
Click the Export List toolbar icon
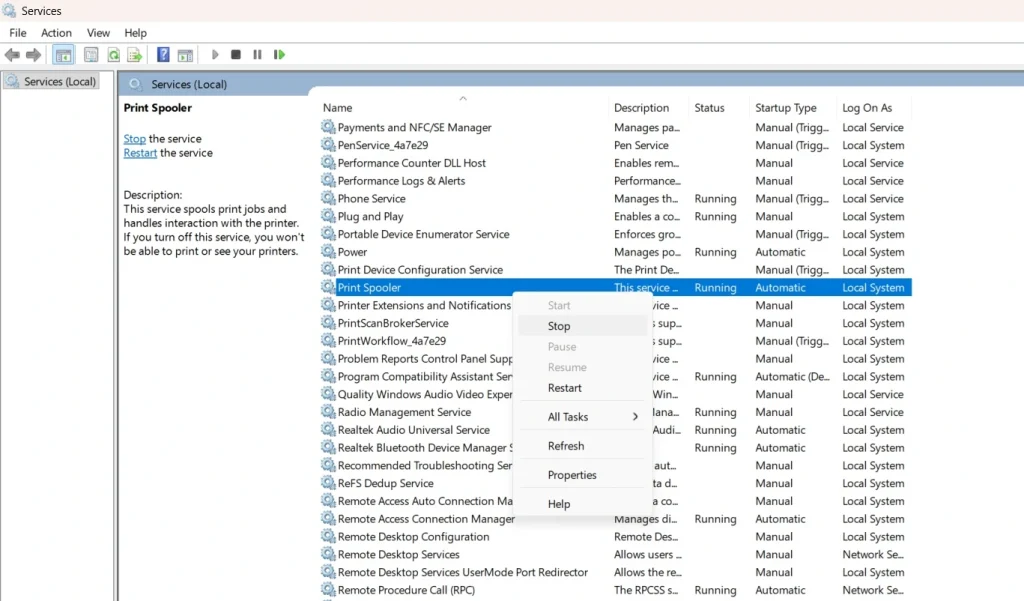133,55
